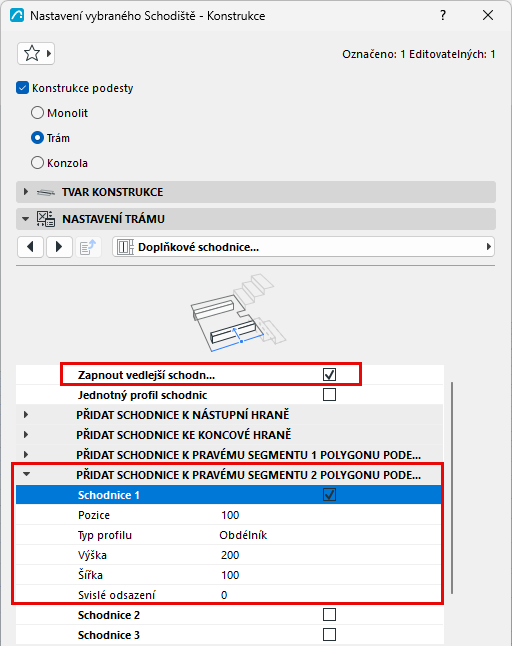Go to next settings page arrow

tap(59, 247)
